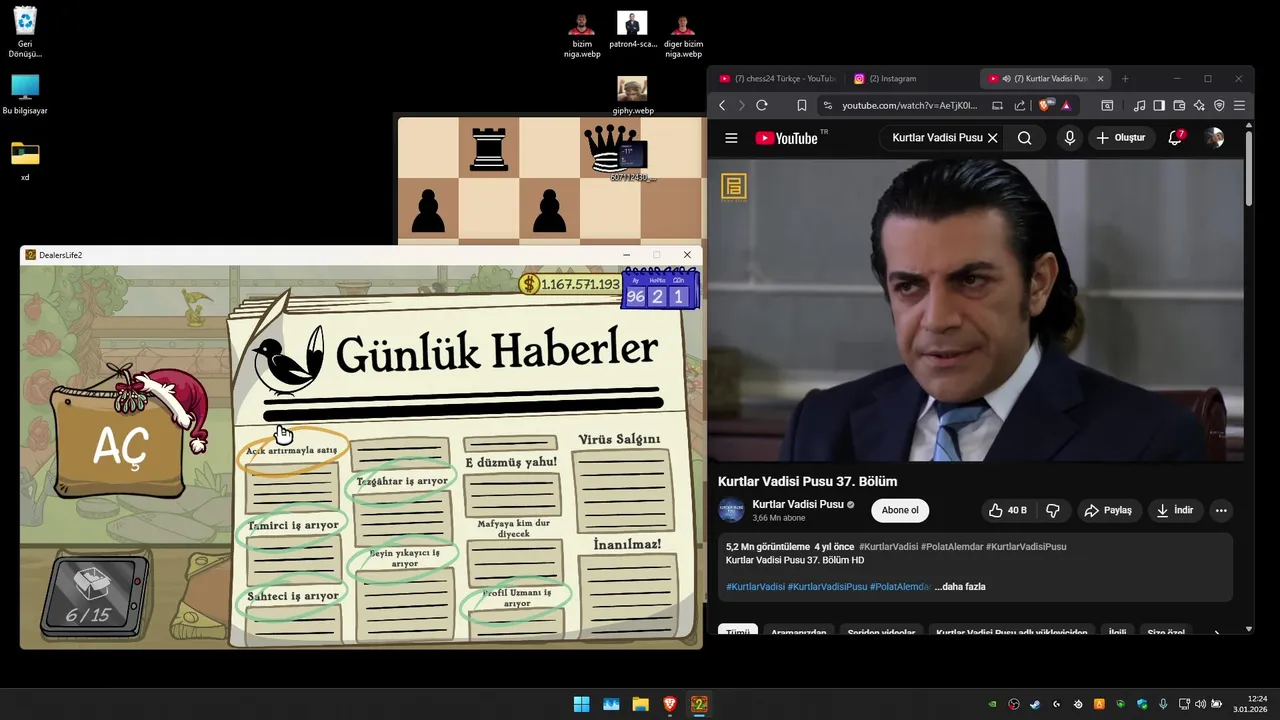
Task: Close the Kurtlar Vadisi browser tab
Action: pos(1101,79)
